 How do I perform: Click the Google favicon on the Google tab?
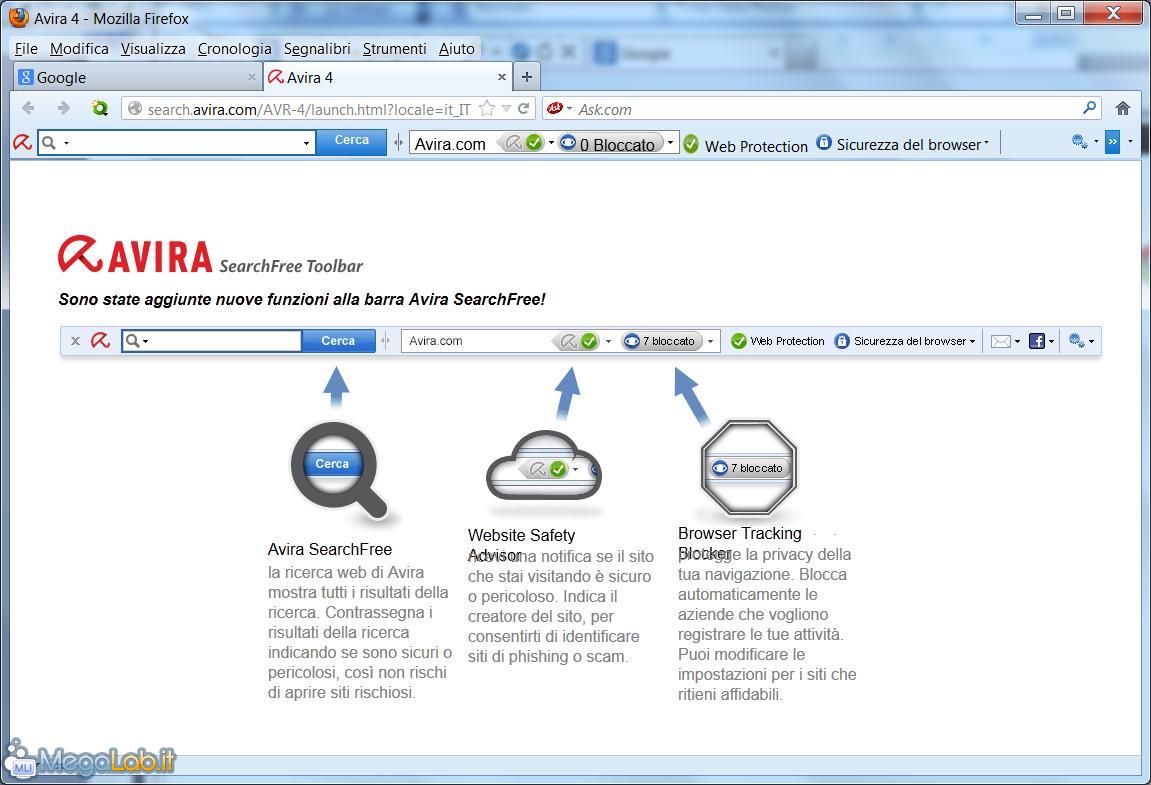click(26, 77)
